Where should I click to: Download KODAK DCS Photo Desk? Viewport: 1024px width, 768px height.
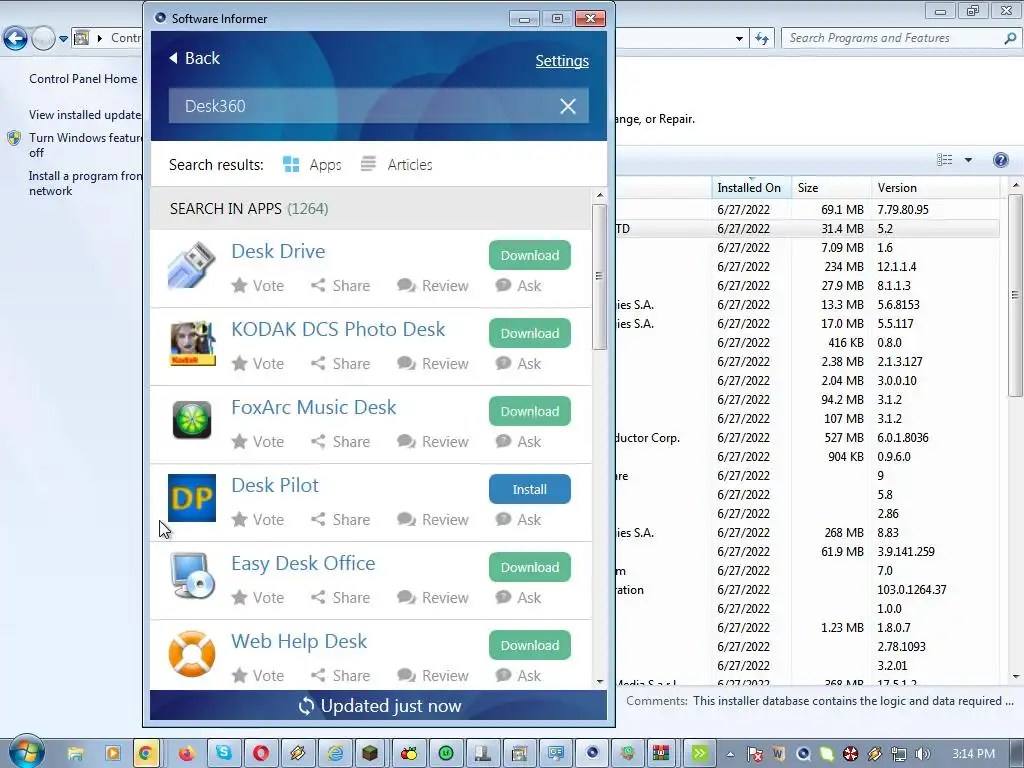pos(530,333)
